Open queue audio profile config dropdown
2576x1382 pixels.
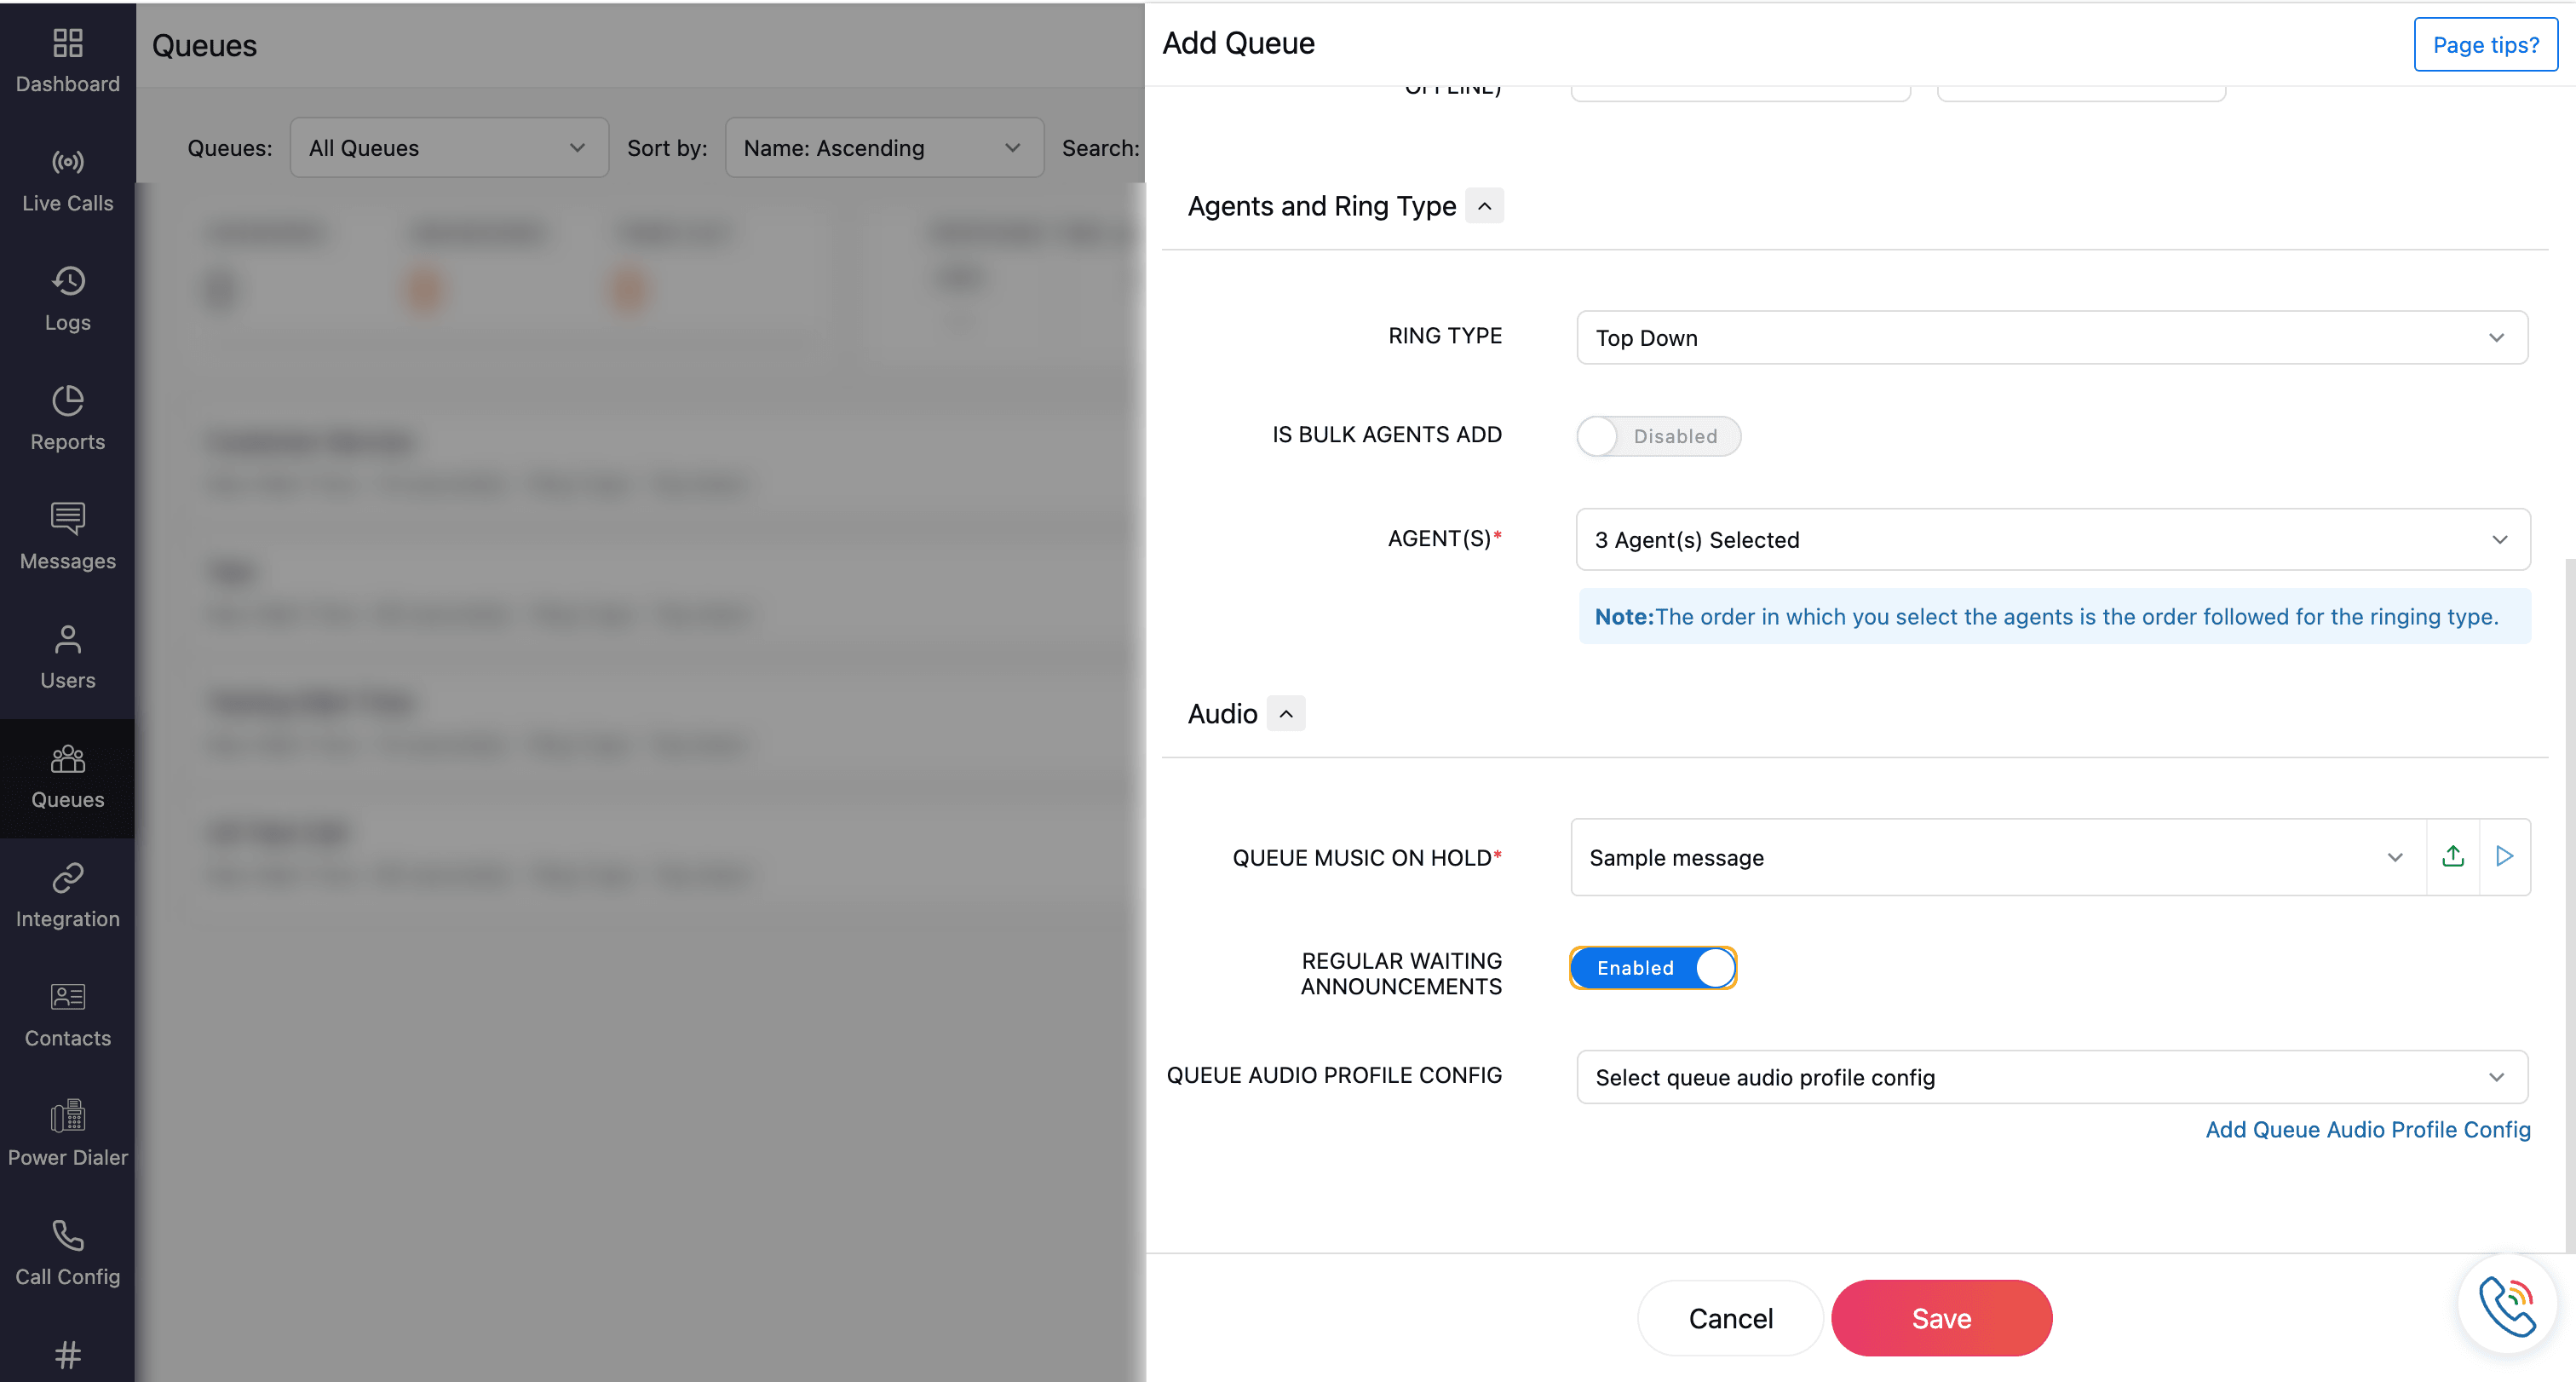pyautogui.click(x=2051, y=1077)
